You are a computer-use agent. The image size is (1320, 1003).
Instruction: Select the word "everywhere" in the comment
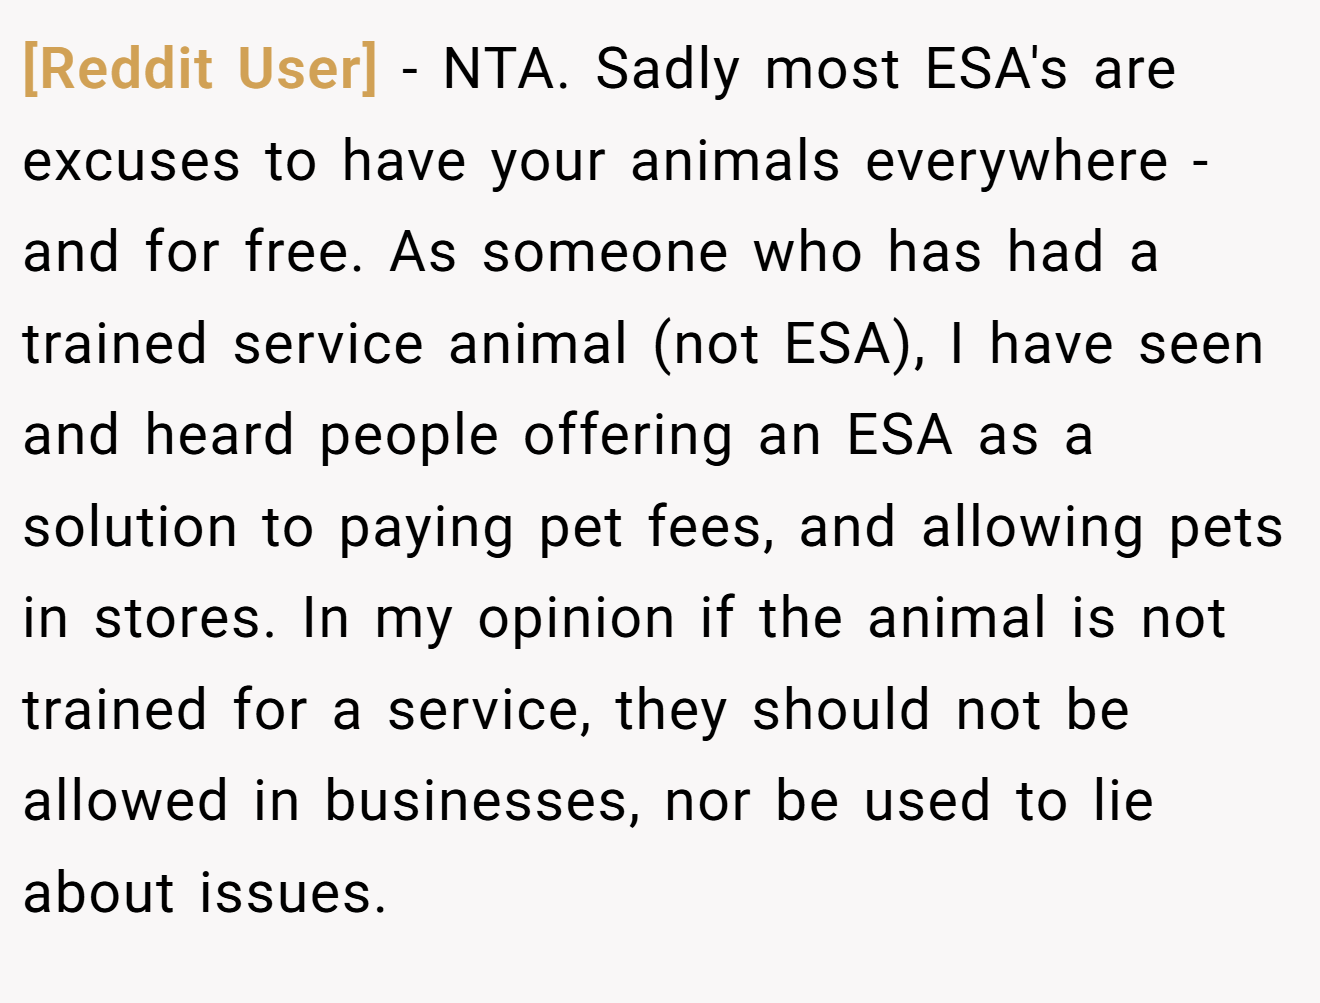(1016, 162)
